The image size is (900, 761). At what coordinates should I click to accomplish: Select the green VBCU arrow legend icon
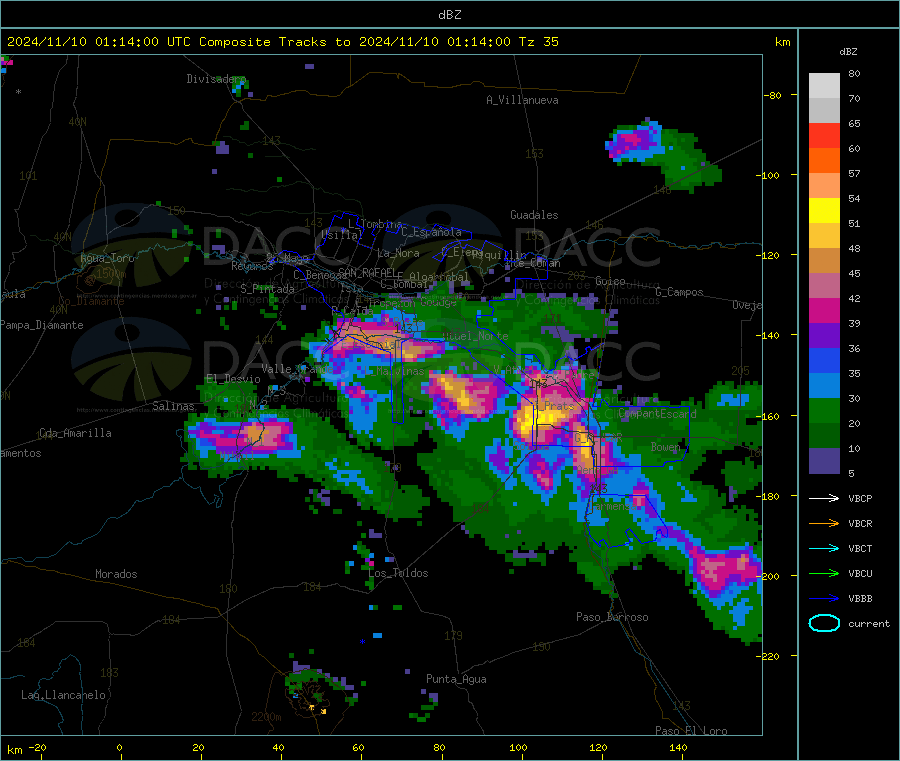click(x=824, y=573)
